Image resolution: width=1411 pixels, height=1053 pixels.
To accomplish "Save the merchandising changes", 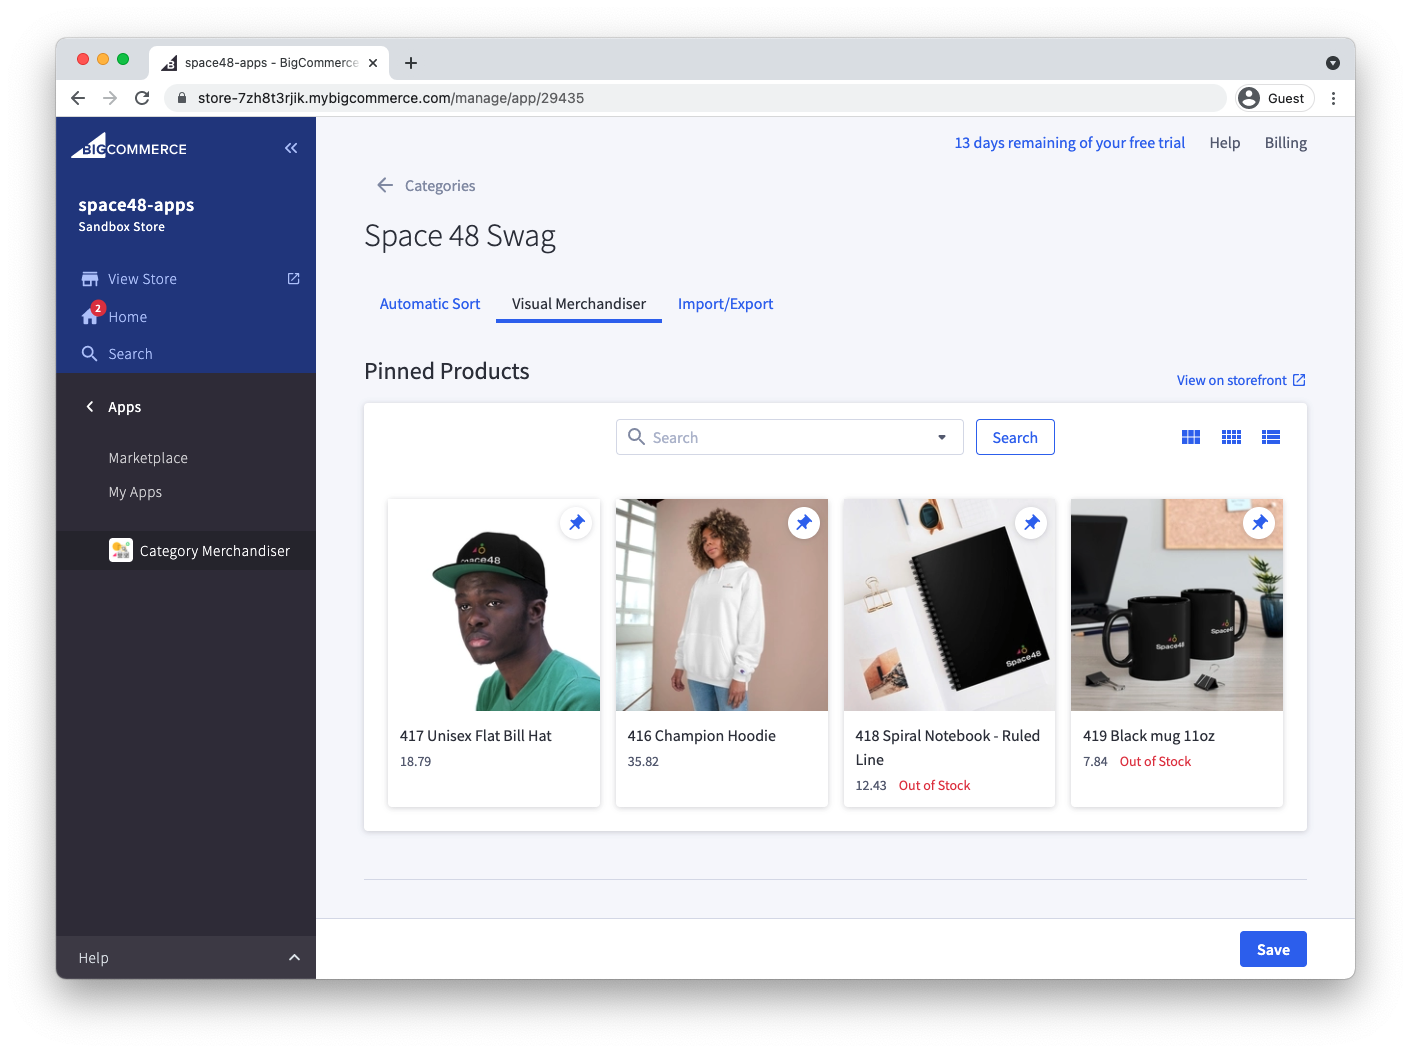I will tap(1273, 949).
